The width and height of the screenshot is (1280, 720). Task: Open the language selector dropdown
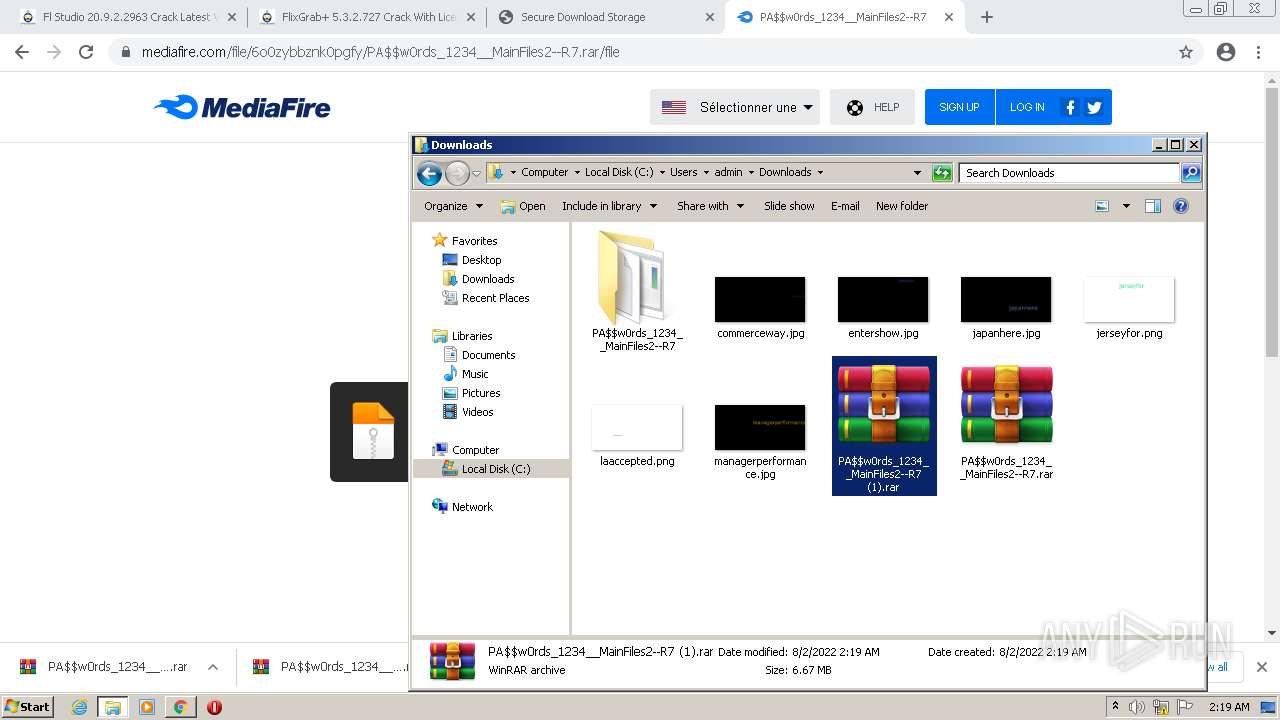735,107
